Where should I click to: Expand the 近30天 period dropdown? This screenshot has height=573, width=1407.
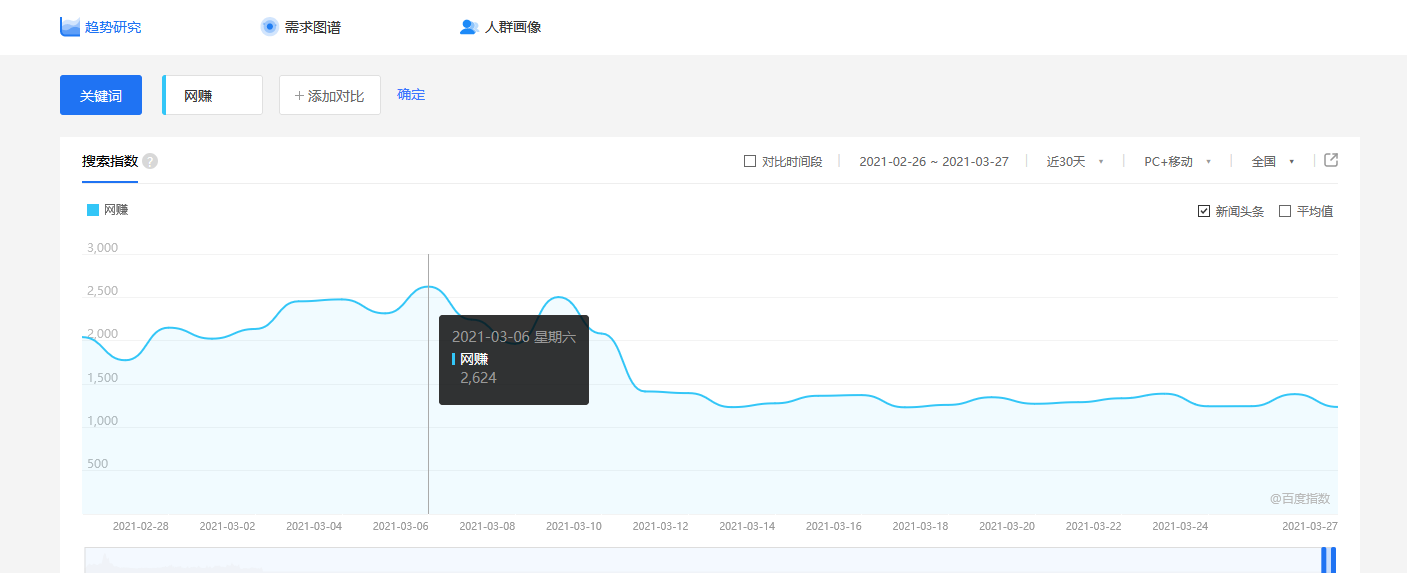[x=1075, y=161]
